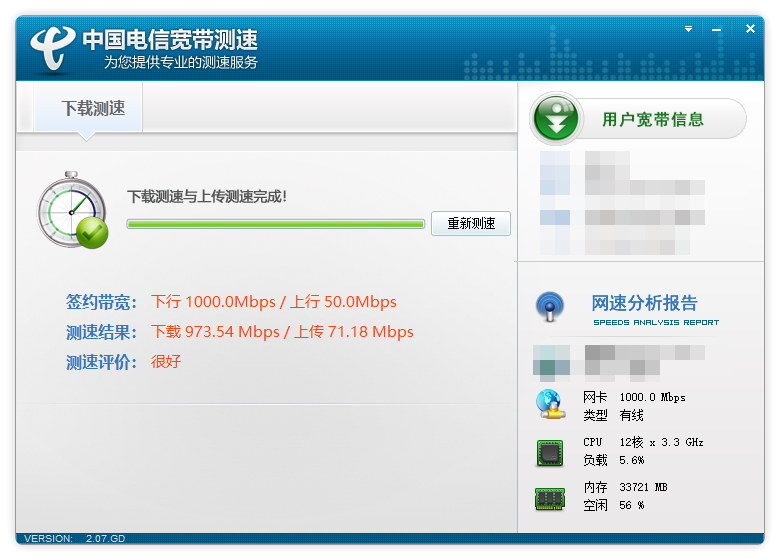Click the VERSION: 2.07.GD status text
This screenshot has height=560, width=780.
(75, 538)
